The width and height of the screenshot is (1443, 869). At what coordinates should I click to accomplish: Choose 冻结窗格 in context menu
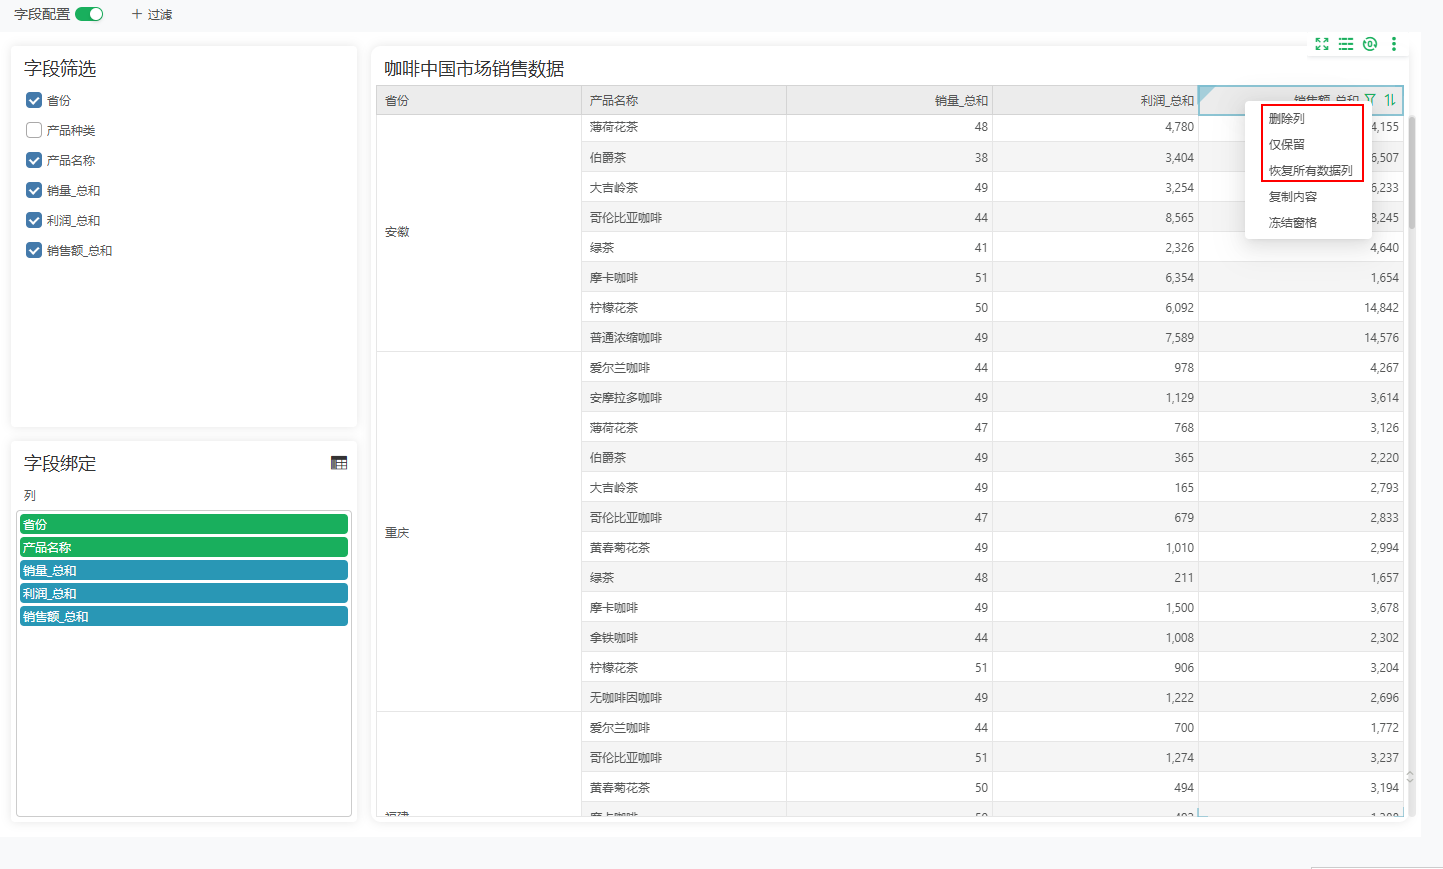click(x=1292, y=222)
